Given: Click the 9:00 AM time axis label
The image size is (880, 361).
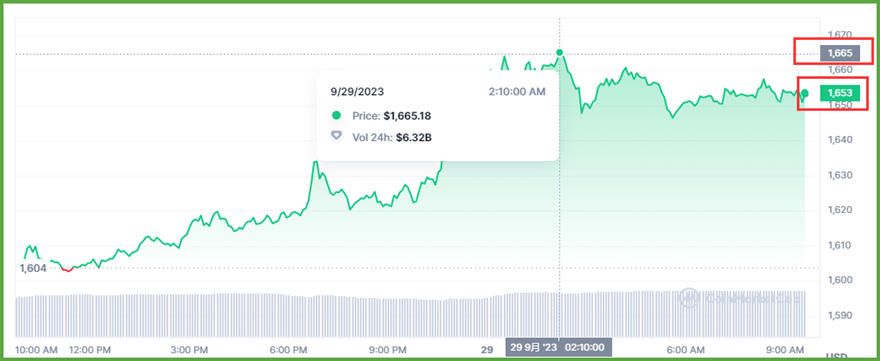Looking at the screenshot, I should coord(786,349).
